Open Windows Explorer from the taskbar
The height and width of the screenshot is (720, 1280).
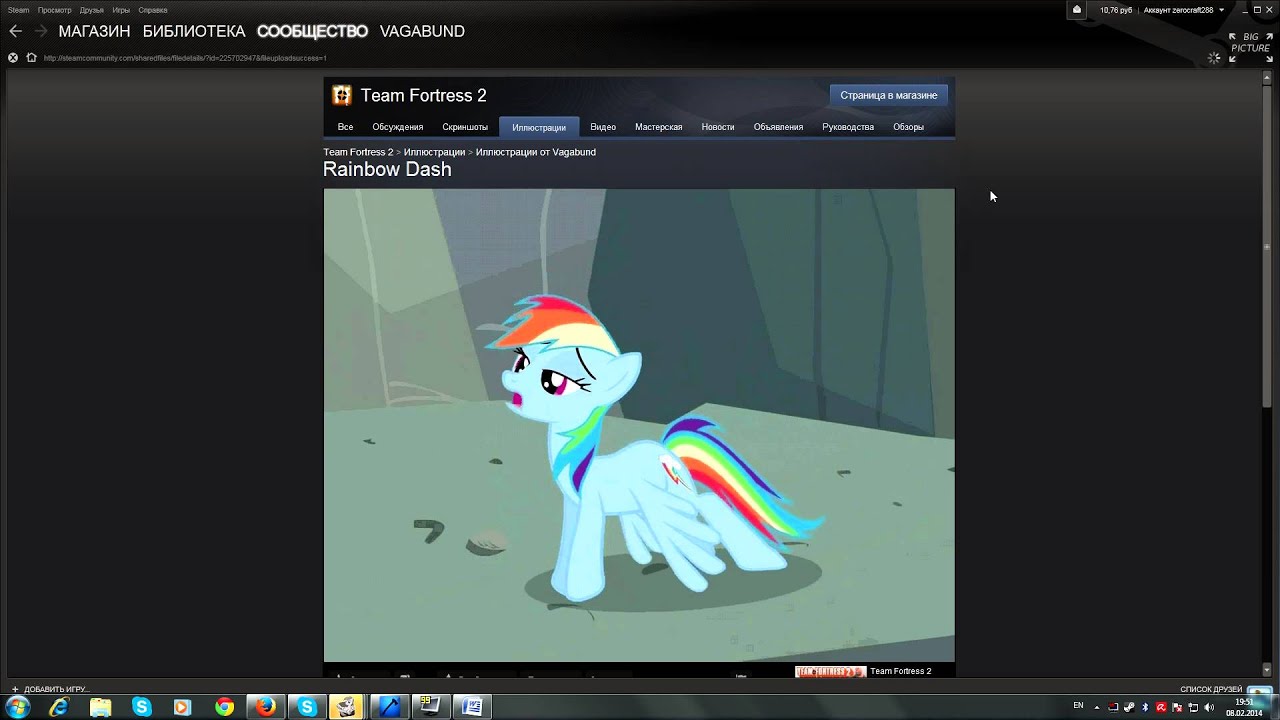pos(100,707)
